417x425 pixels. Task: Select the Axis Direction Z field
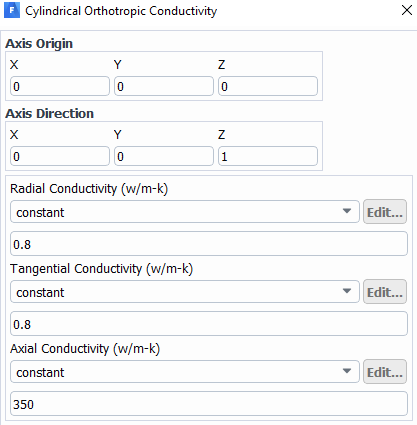point(268,156)
